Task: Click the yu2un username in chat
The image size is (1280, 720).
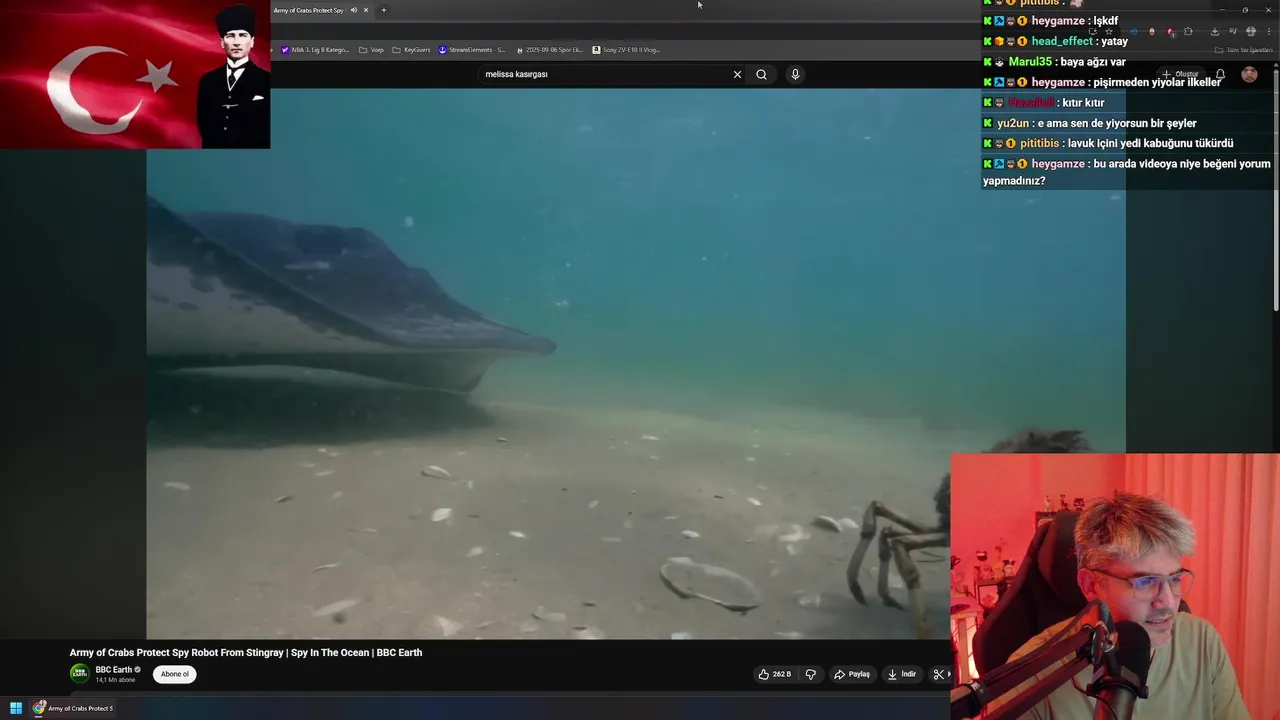Action: (x=1013, y=123)
